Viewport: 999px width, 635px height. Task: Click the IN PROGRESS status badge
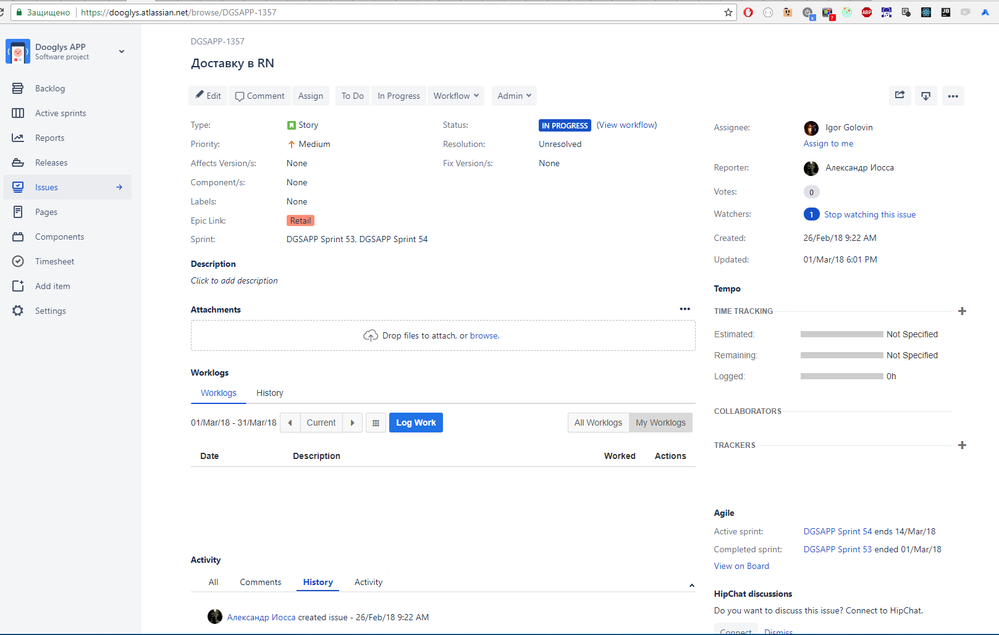click(x=564, y=125)
